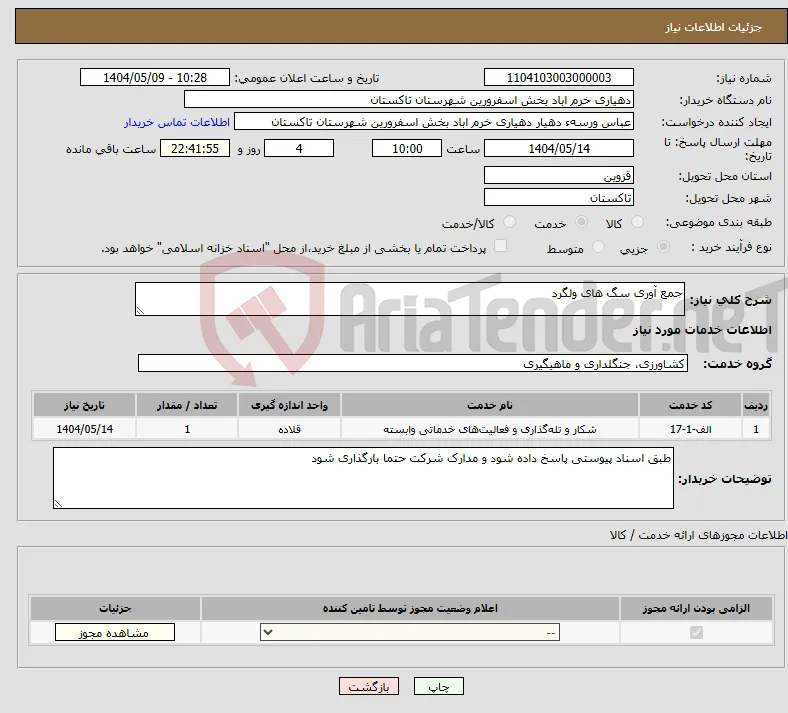Click the توضیحات خریدار text area
This screenshot has width=788, height=713.
(x=363, y=478)
